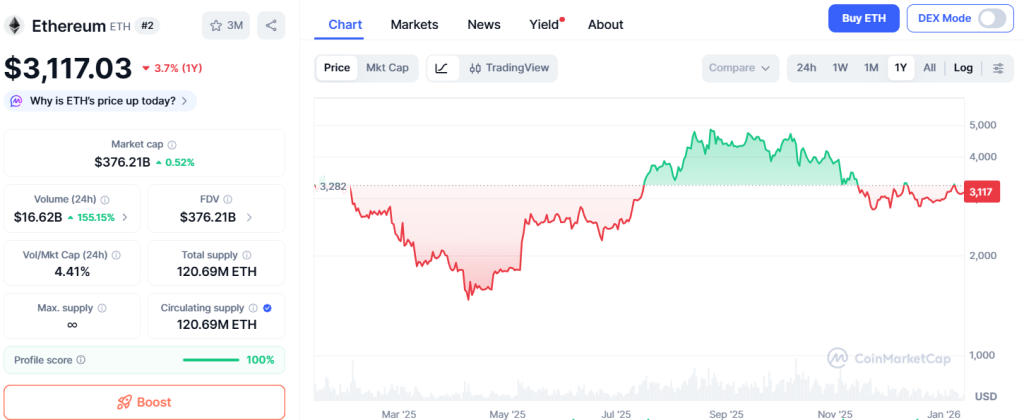The width and height of the screenshot is (1024, 420).
Task: Select the 1M time range
Action: [x=871, y=68]
